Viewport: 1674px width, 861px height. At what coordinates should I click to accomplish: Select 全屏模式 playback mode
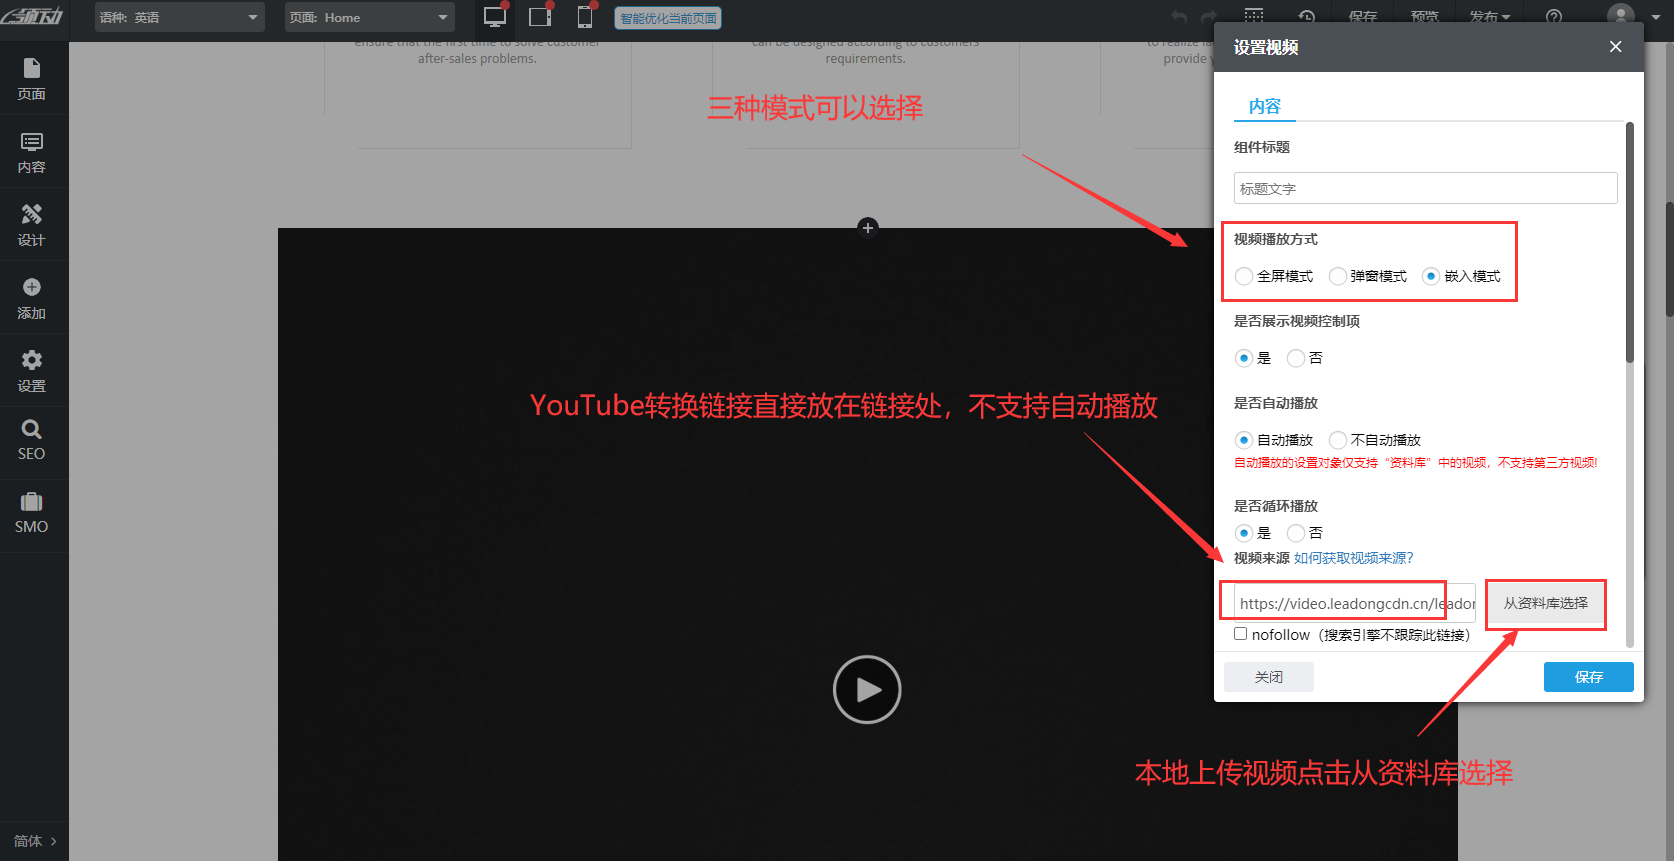[x=1244, y=276]
